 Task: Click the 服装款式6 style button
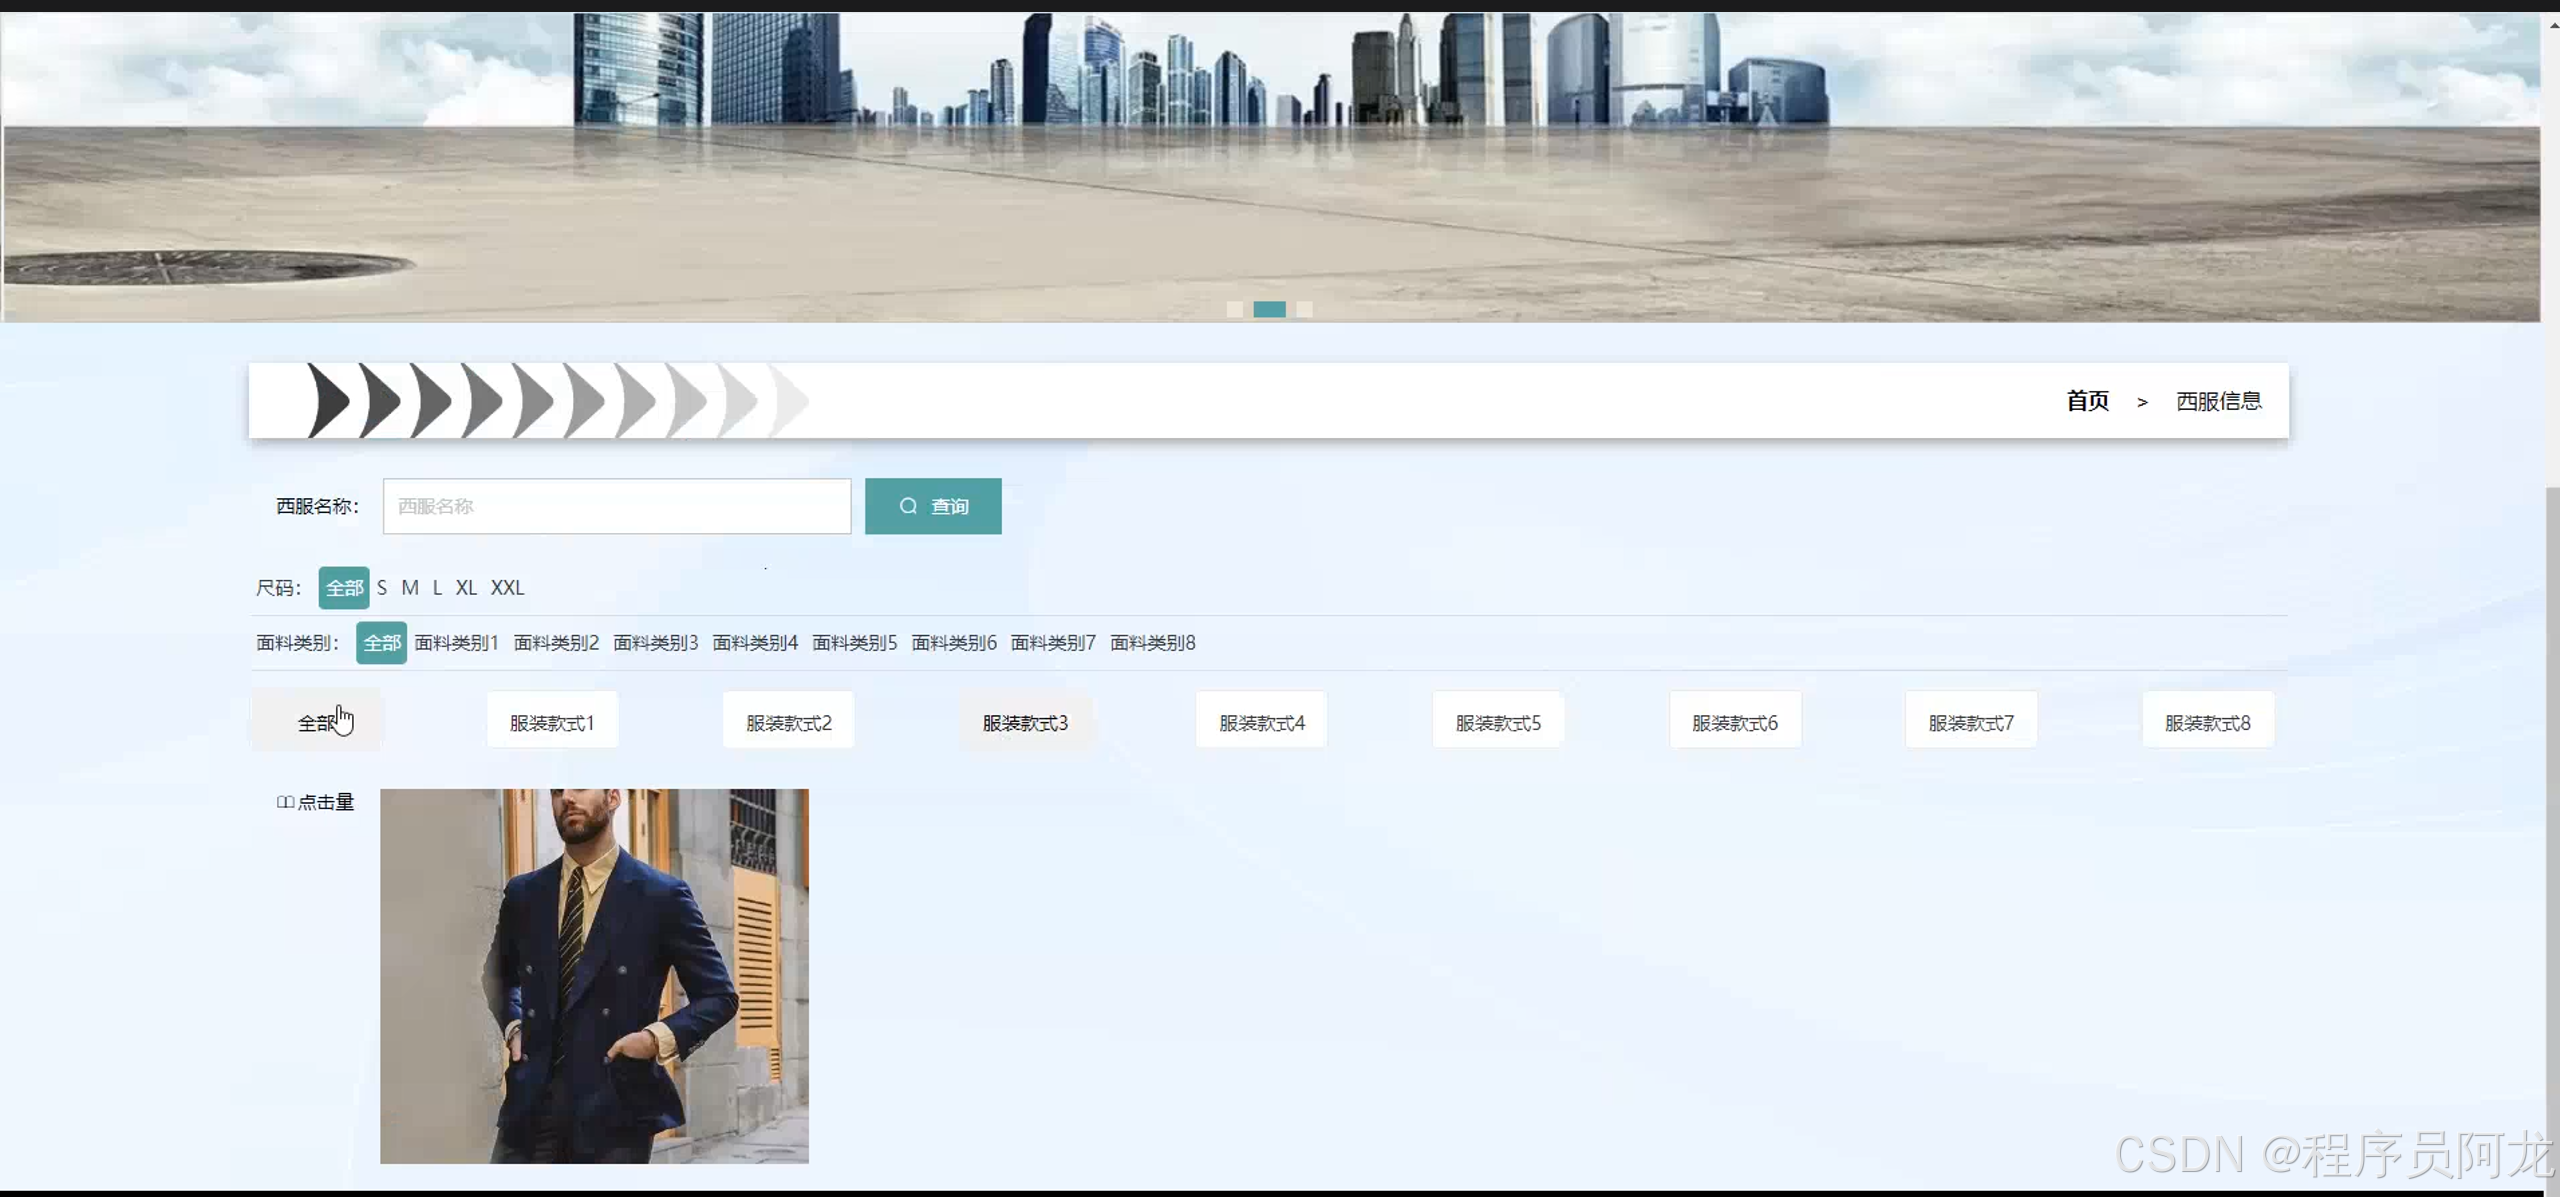coord(1734,722)
